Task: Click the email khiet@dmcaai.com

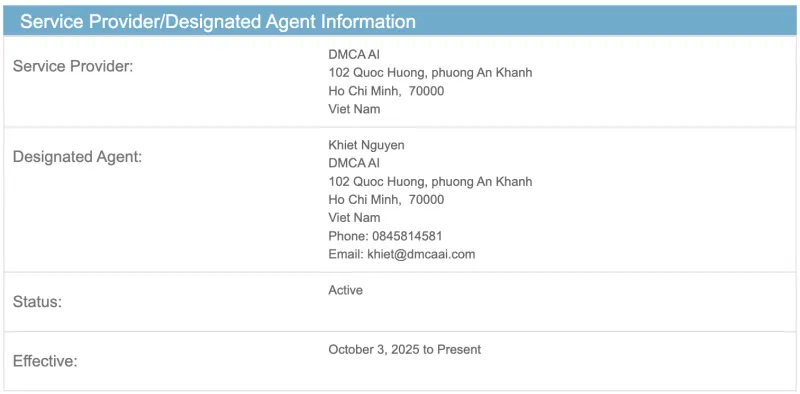Action: (421, 254)
